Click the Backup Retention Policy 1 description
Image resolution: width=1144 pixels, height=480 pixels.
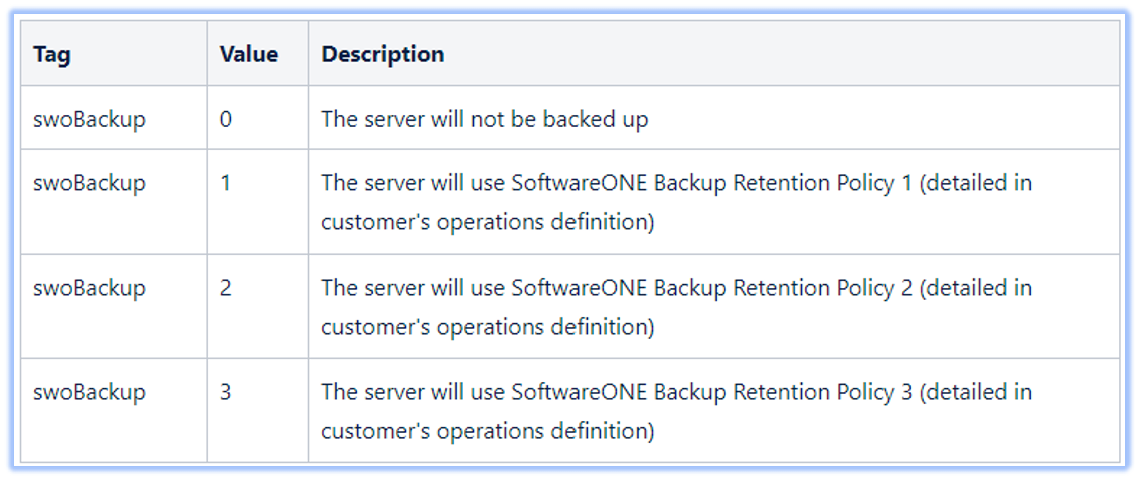tap(677, 202)
